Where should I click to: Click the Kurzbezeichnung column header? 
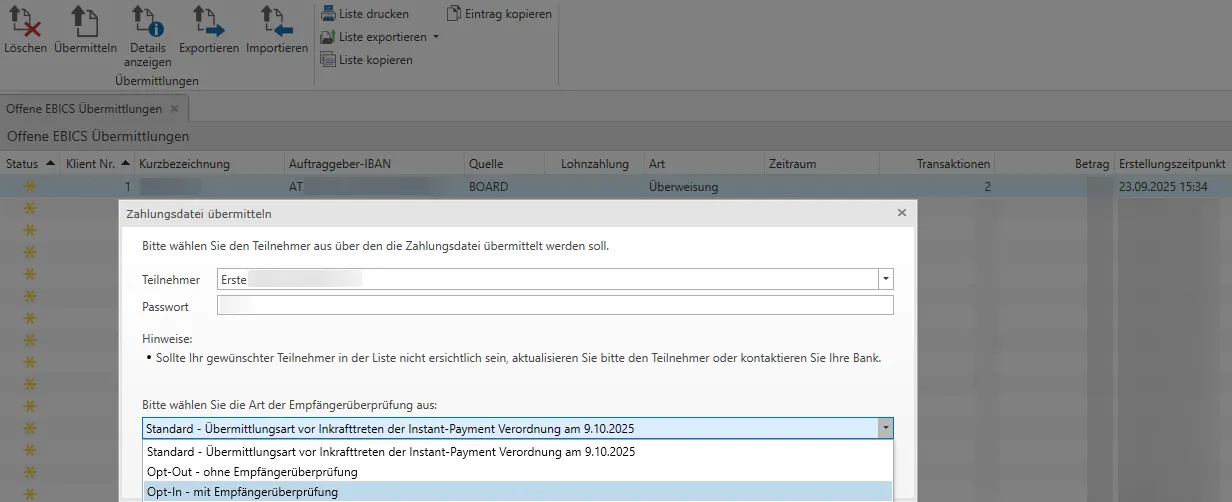coord(209,163)
